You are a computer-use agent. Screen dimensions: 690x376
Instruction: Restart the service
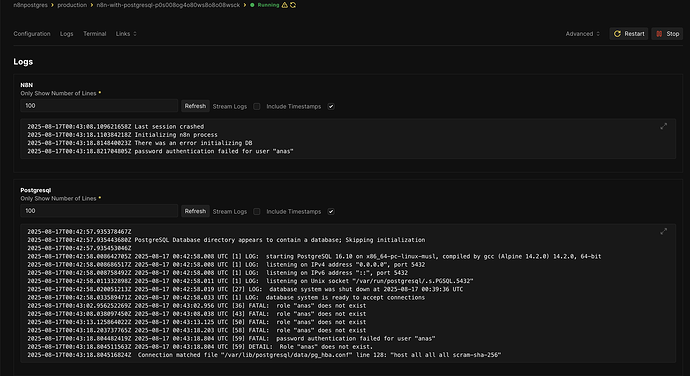pos(629,34)
